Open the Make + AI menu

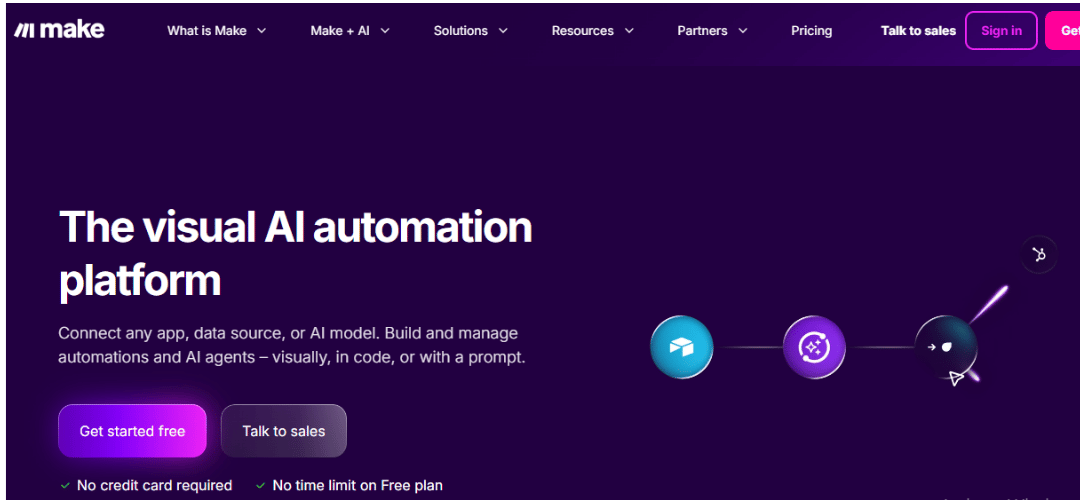pyautogui.click(x=351, y=31)
